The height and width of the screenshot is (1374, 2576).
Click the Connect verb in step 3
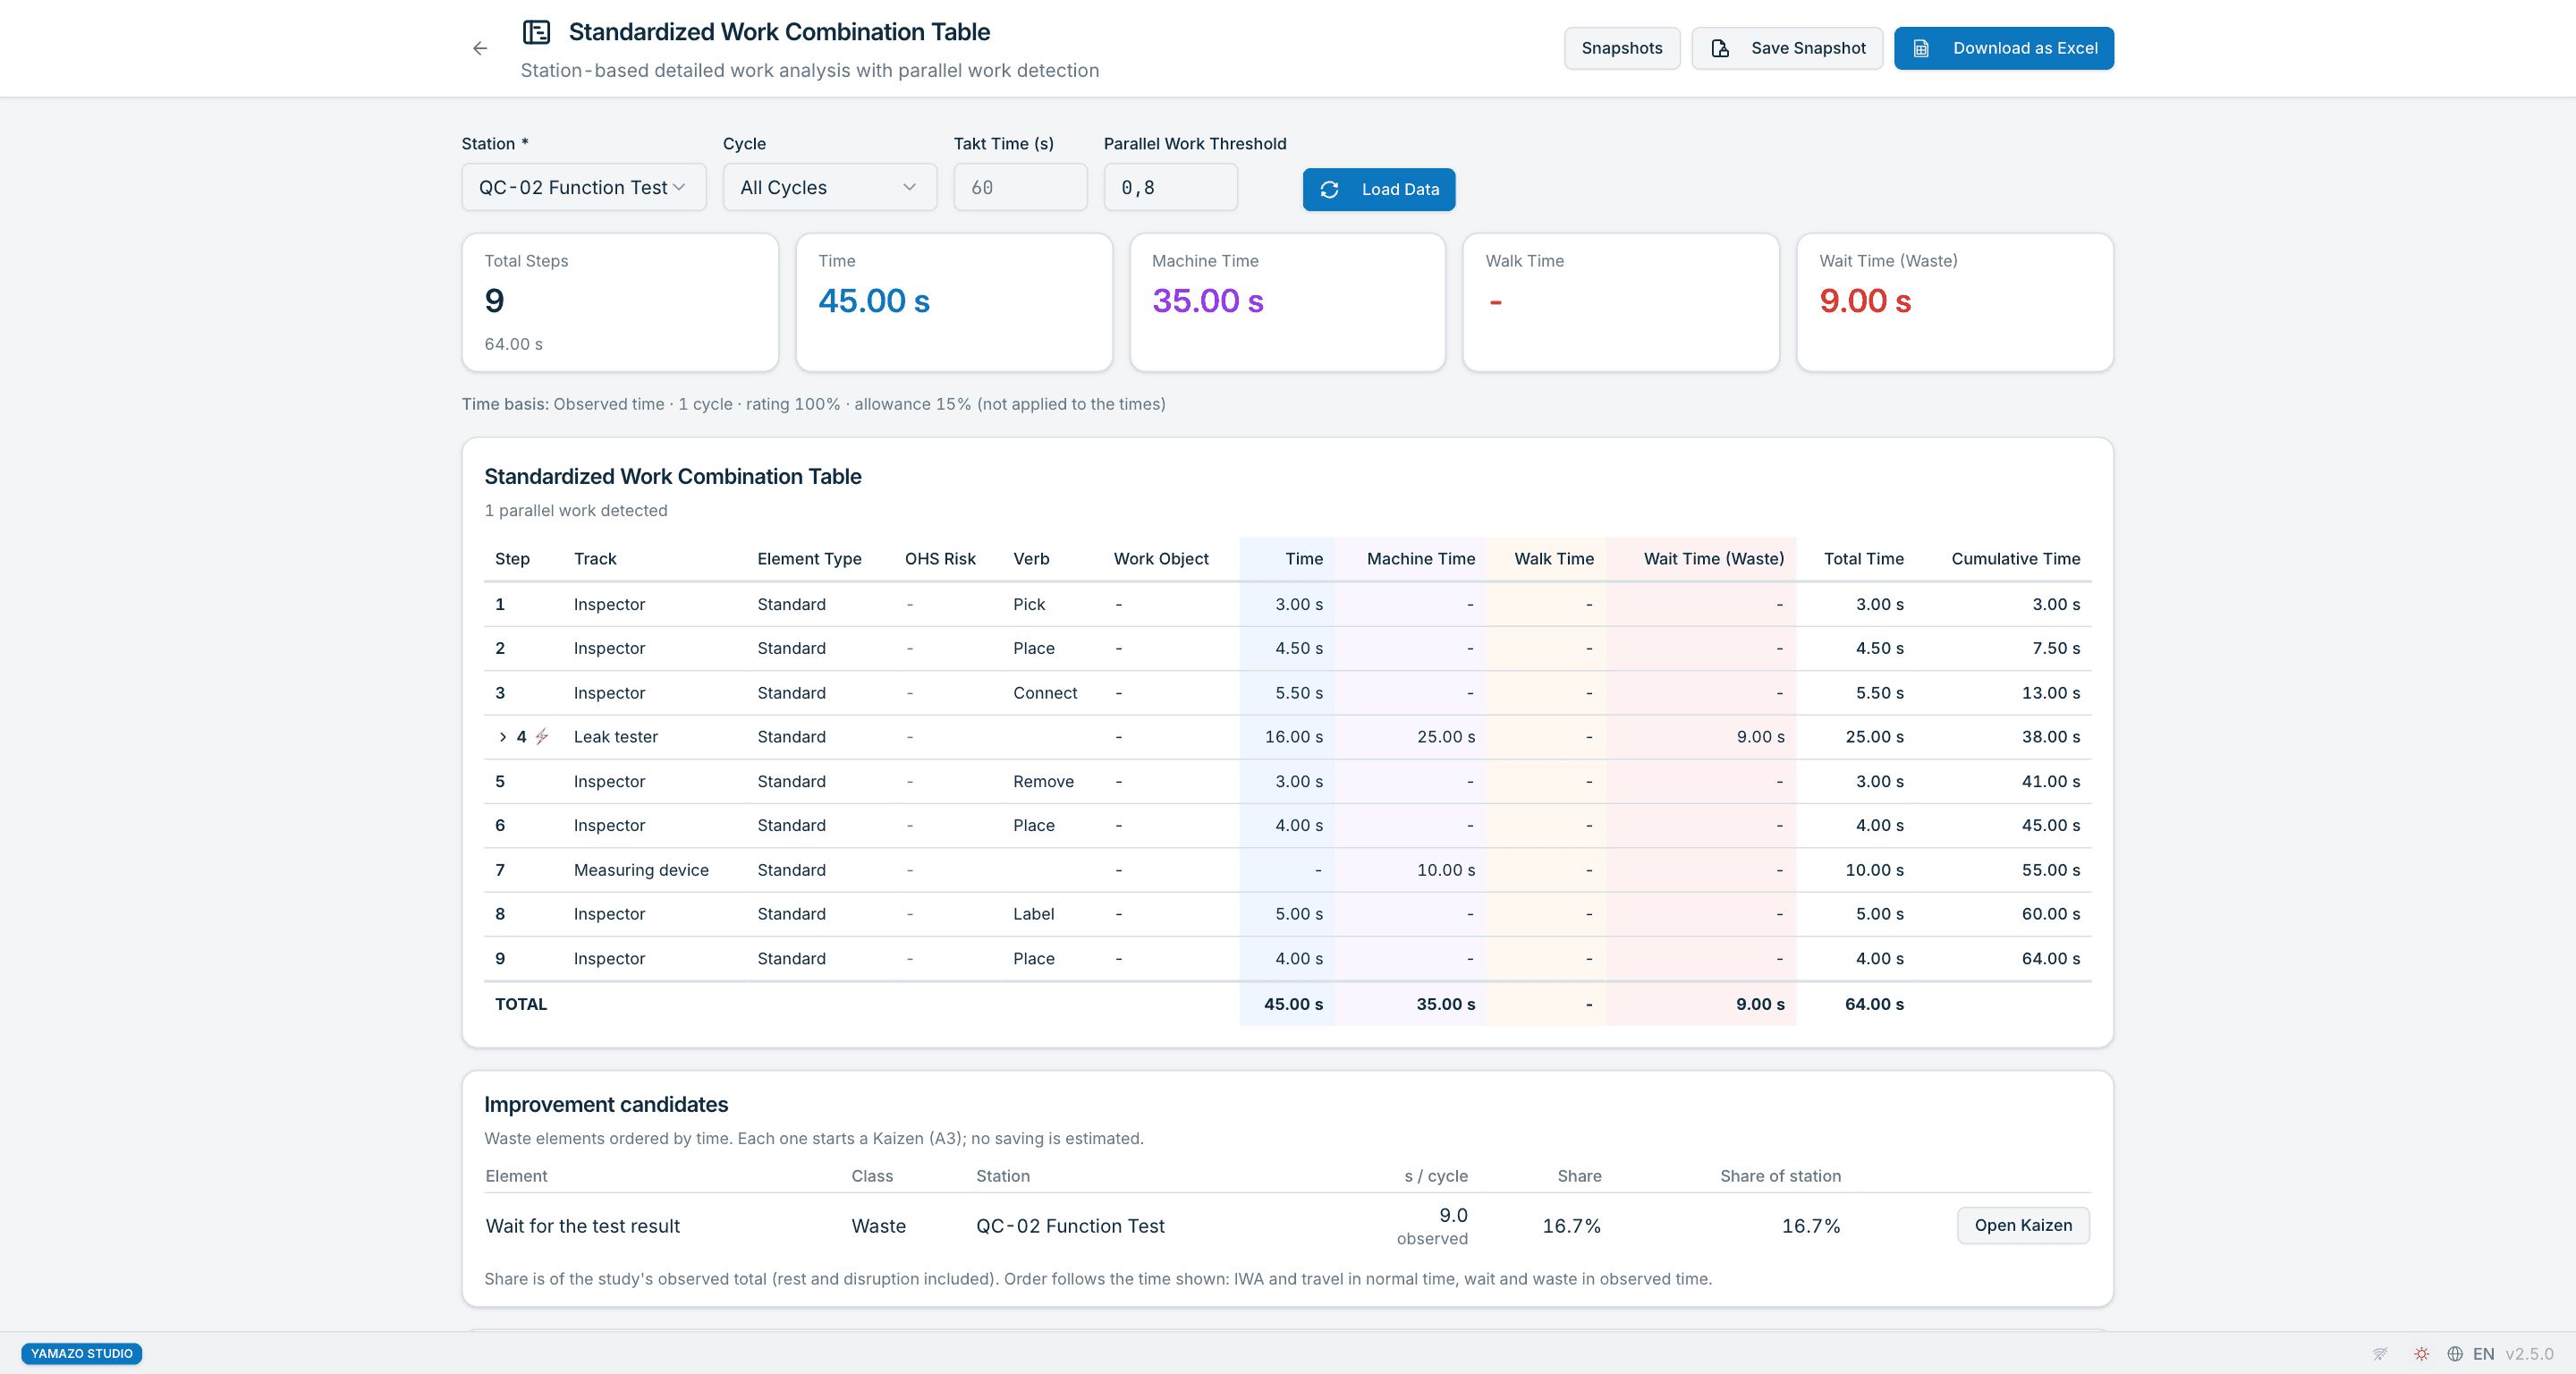click(1045, 693)
